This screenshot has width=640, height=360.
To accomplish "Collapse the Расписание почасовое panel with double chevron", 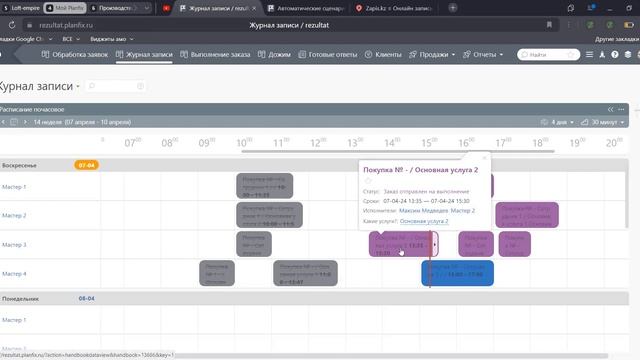I will (x=610, y=109).
